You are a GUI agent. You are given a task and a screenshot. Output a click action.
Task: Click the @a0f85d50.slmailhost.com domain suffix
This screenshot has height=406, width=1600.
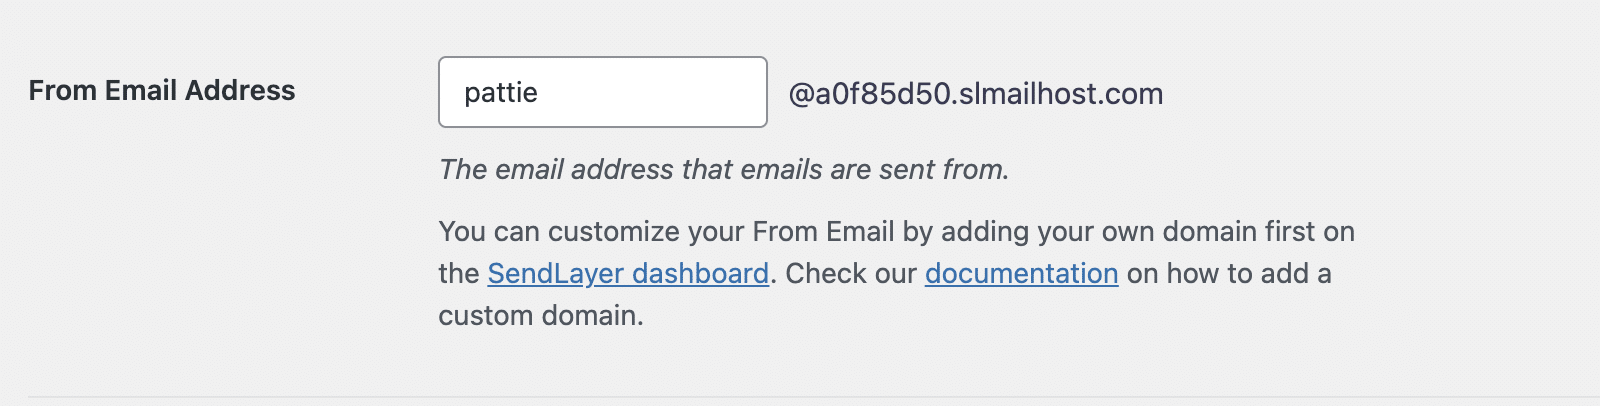pyautogui.click(x=975, y=94)
